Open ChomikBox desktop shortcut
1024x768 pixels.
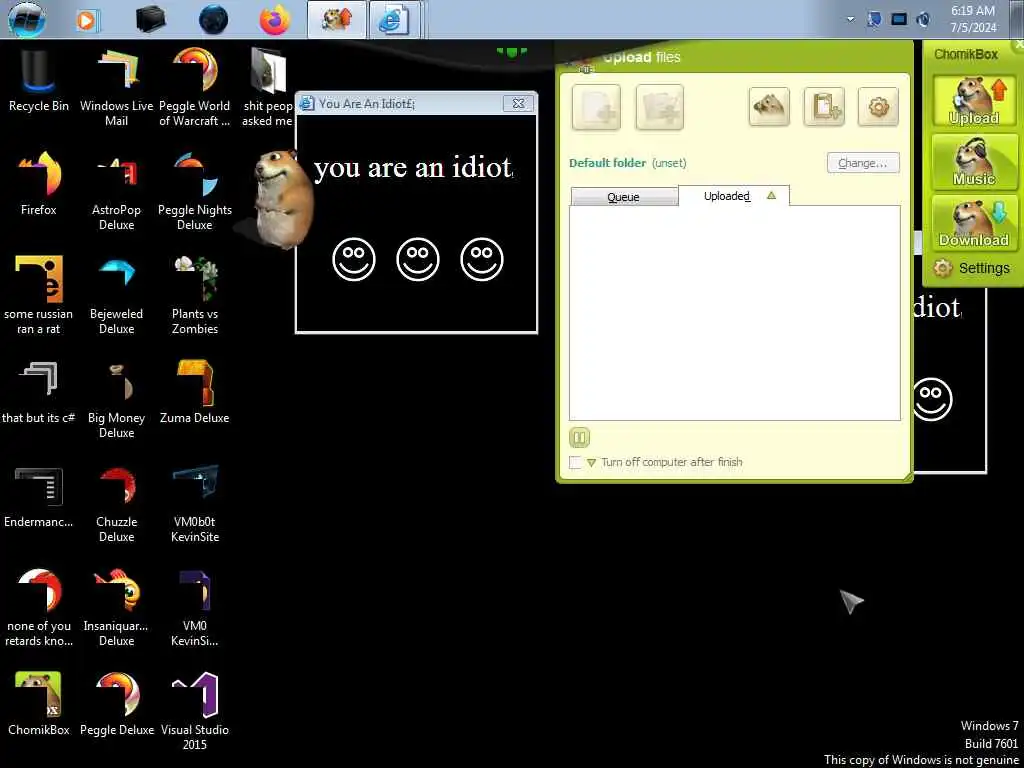coord(39,704)
